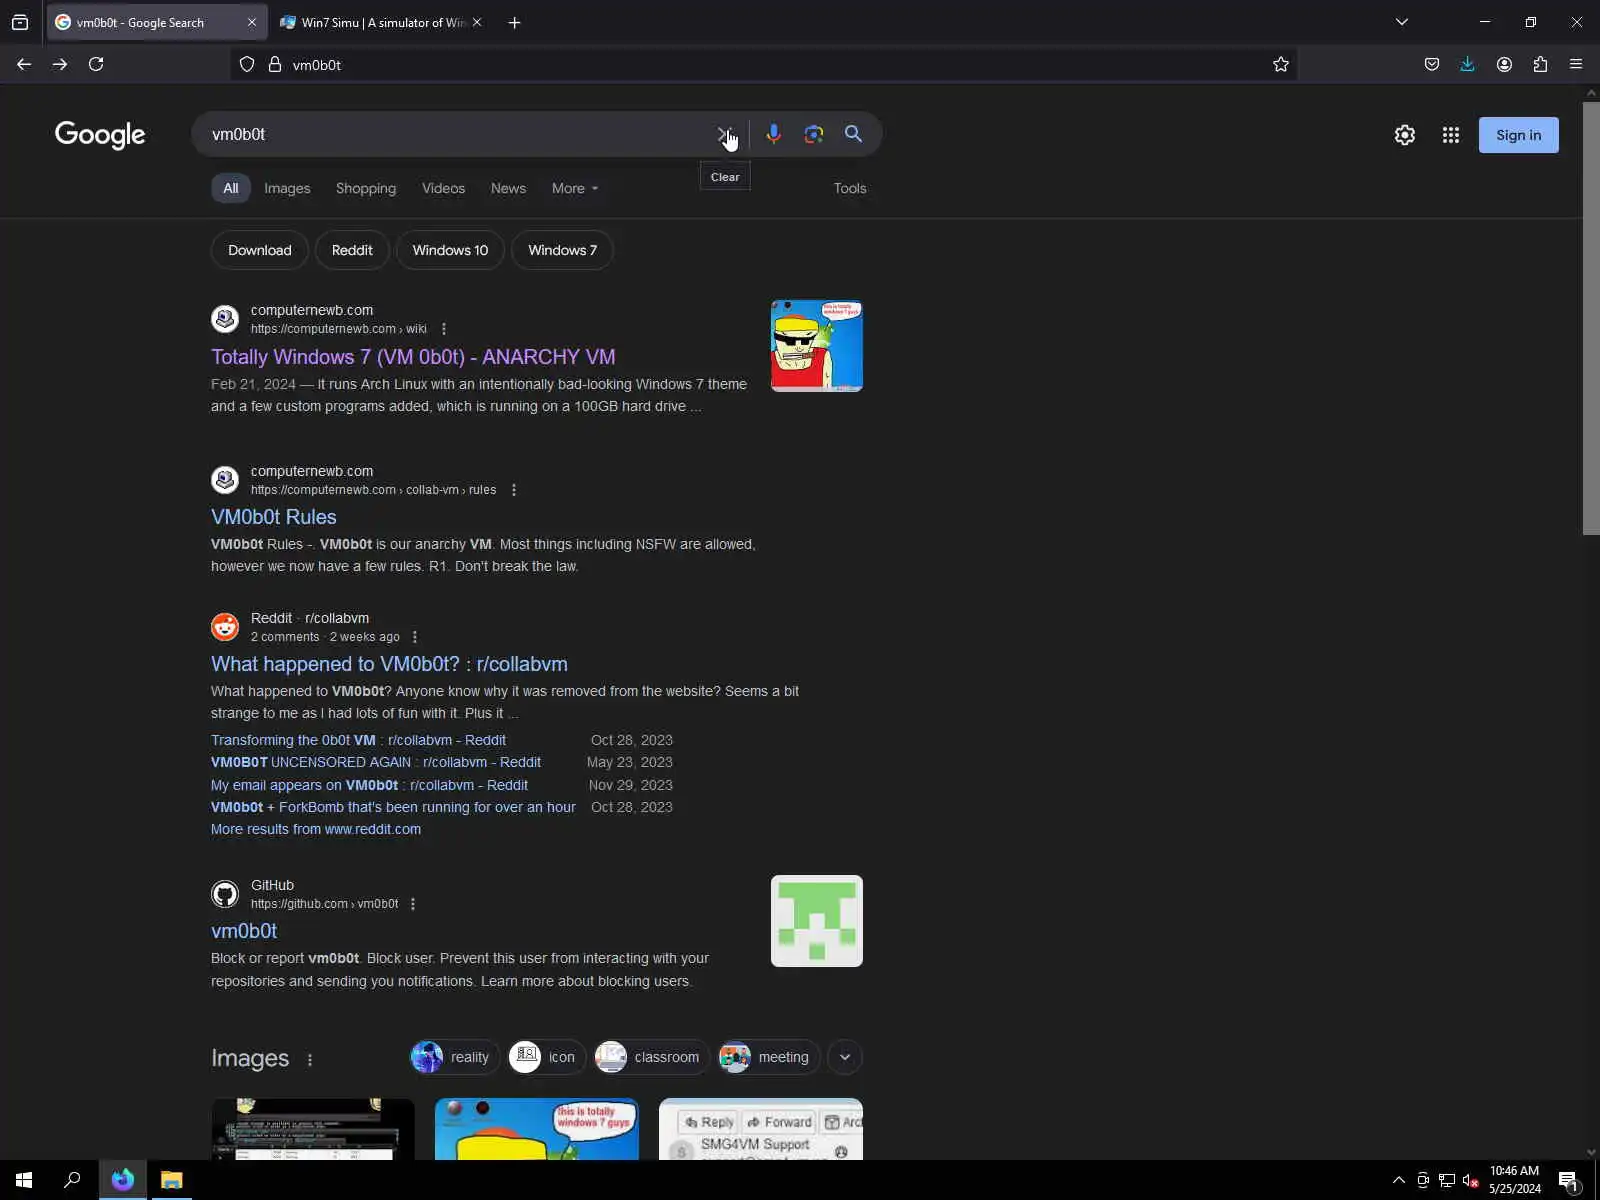Viewport: 1600px width, 1200px height.
Task: Switch to Shopping results
Action: (366, 188)
